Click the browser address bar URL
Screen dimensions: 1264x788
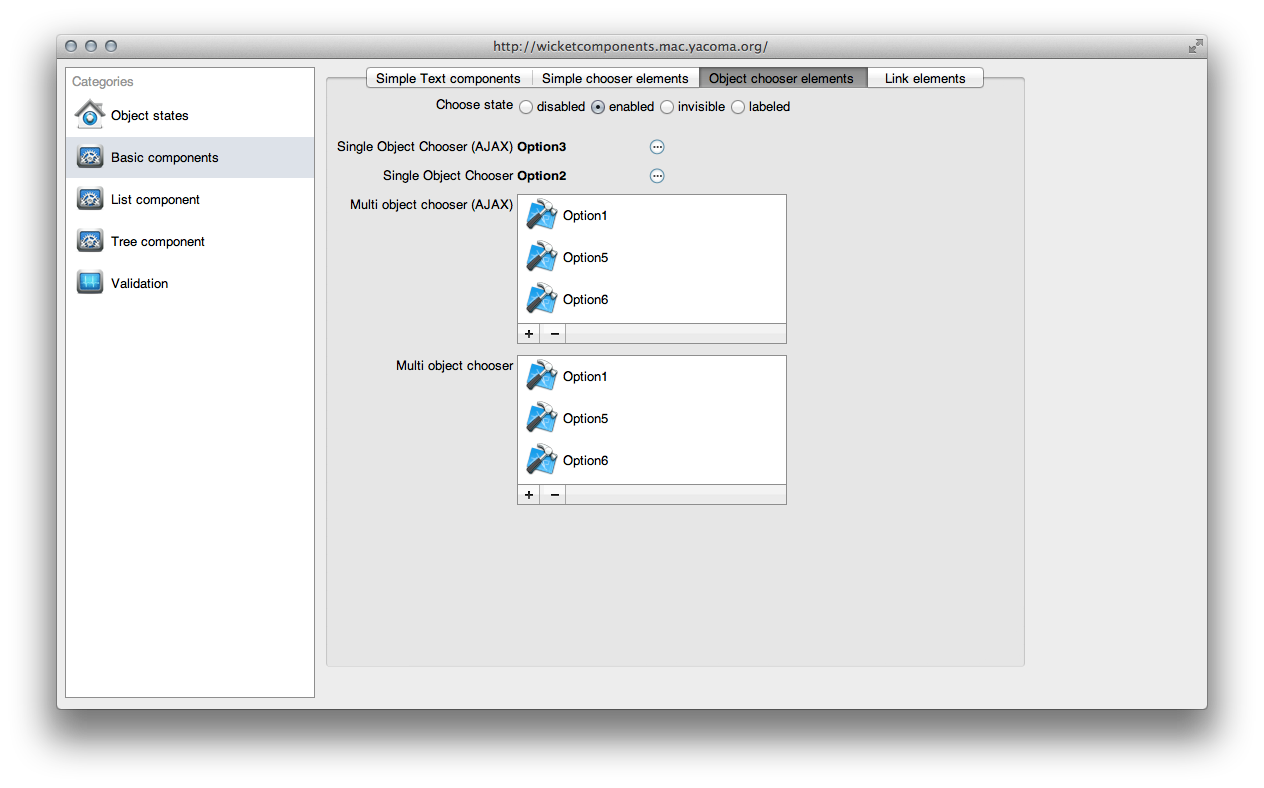click(632, 46)
